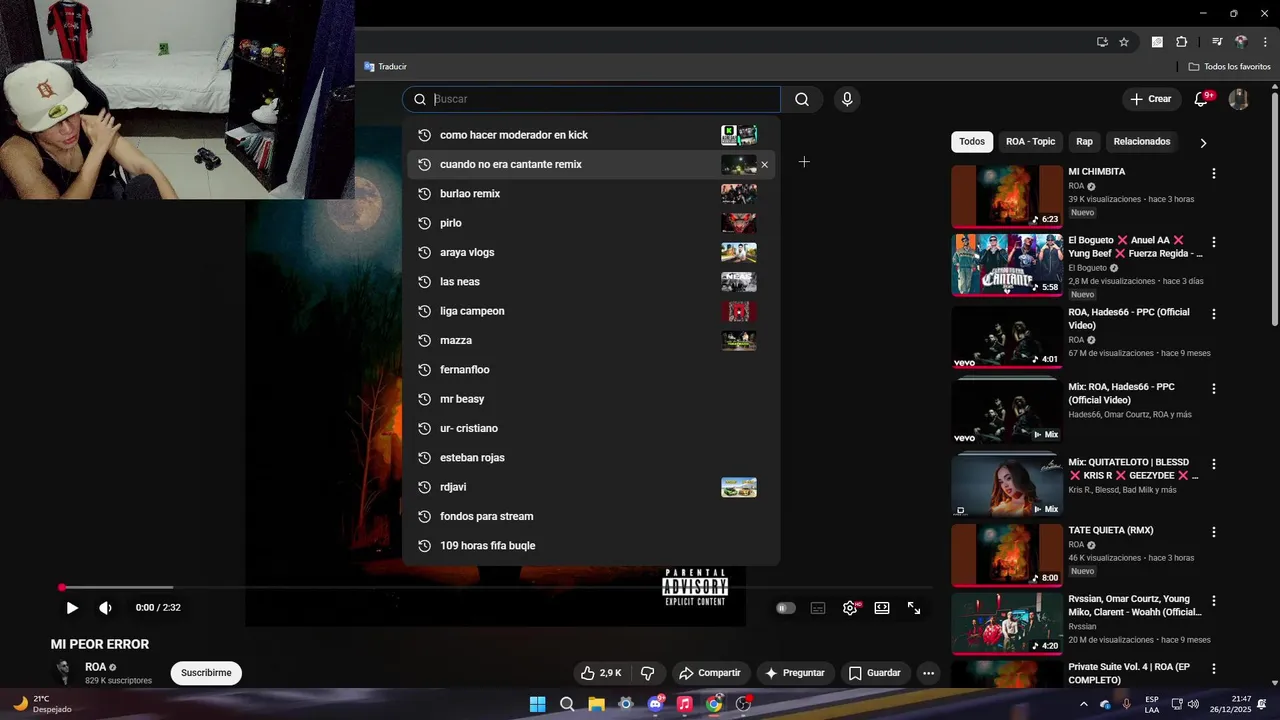Open options for Private Suite Vol. 4
Viewport: 1280px width, 720px height.
pyautogui.click(x=1214, y=669)
